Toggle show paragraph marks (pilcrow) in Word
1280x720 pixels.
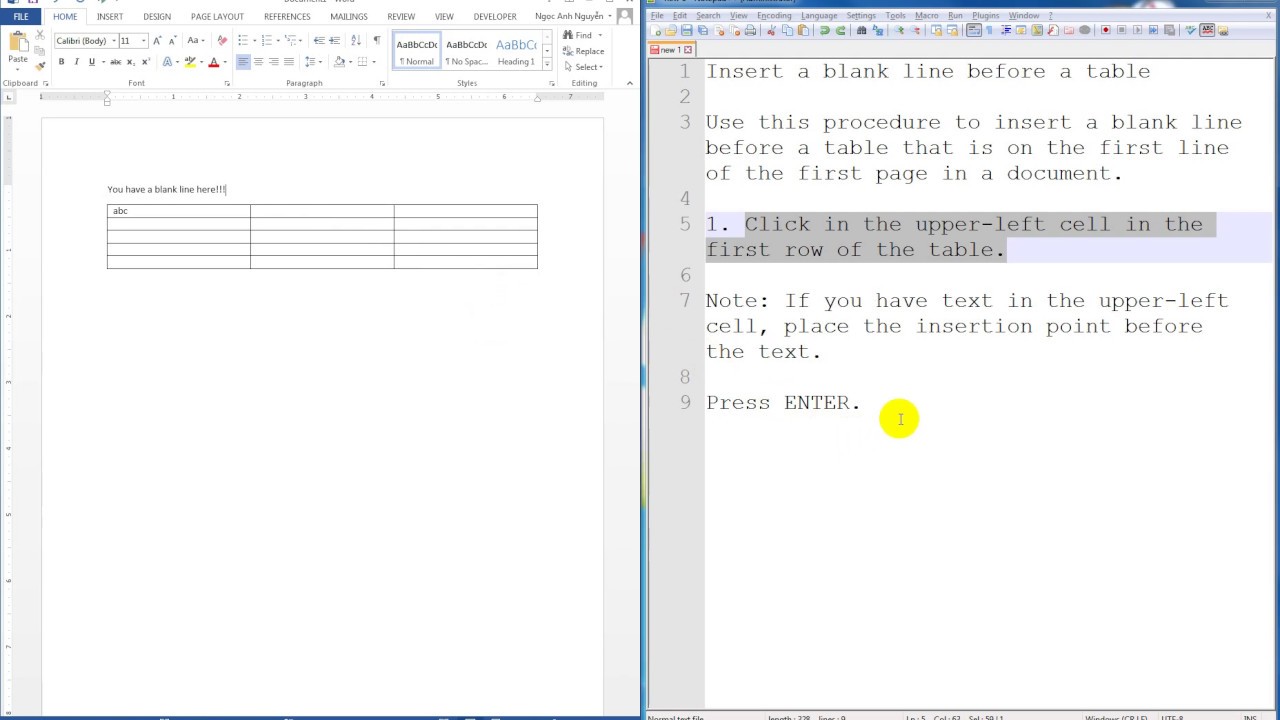[376, 40]
